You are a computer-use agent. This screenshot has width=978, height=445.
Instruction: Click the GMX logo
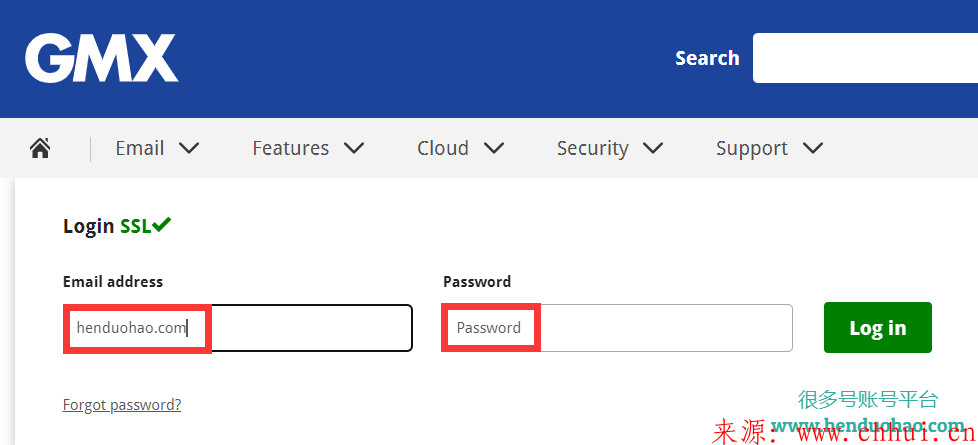102,58
